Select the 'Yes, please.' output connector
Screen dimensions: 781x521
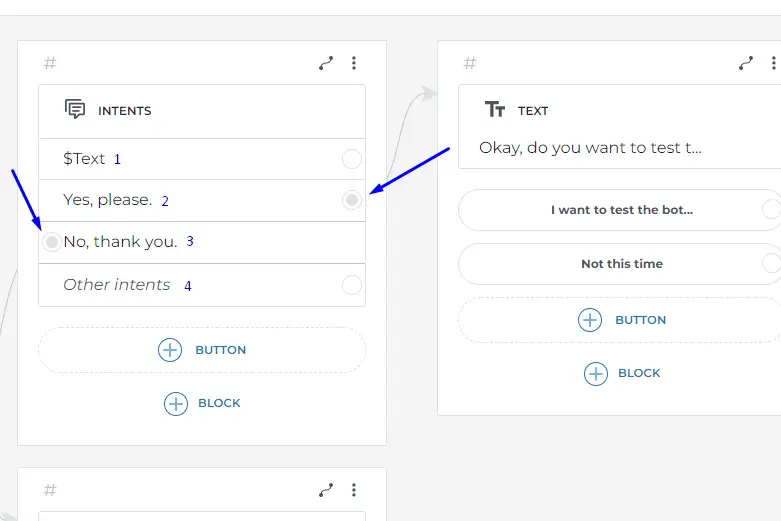351,201
